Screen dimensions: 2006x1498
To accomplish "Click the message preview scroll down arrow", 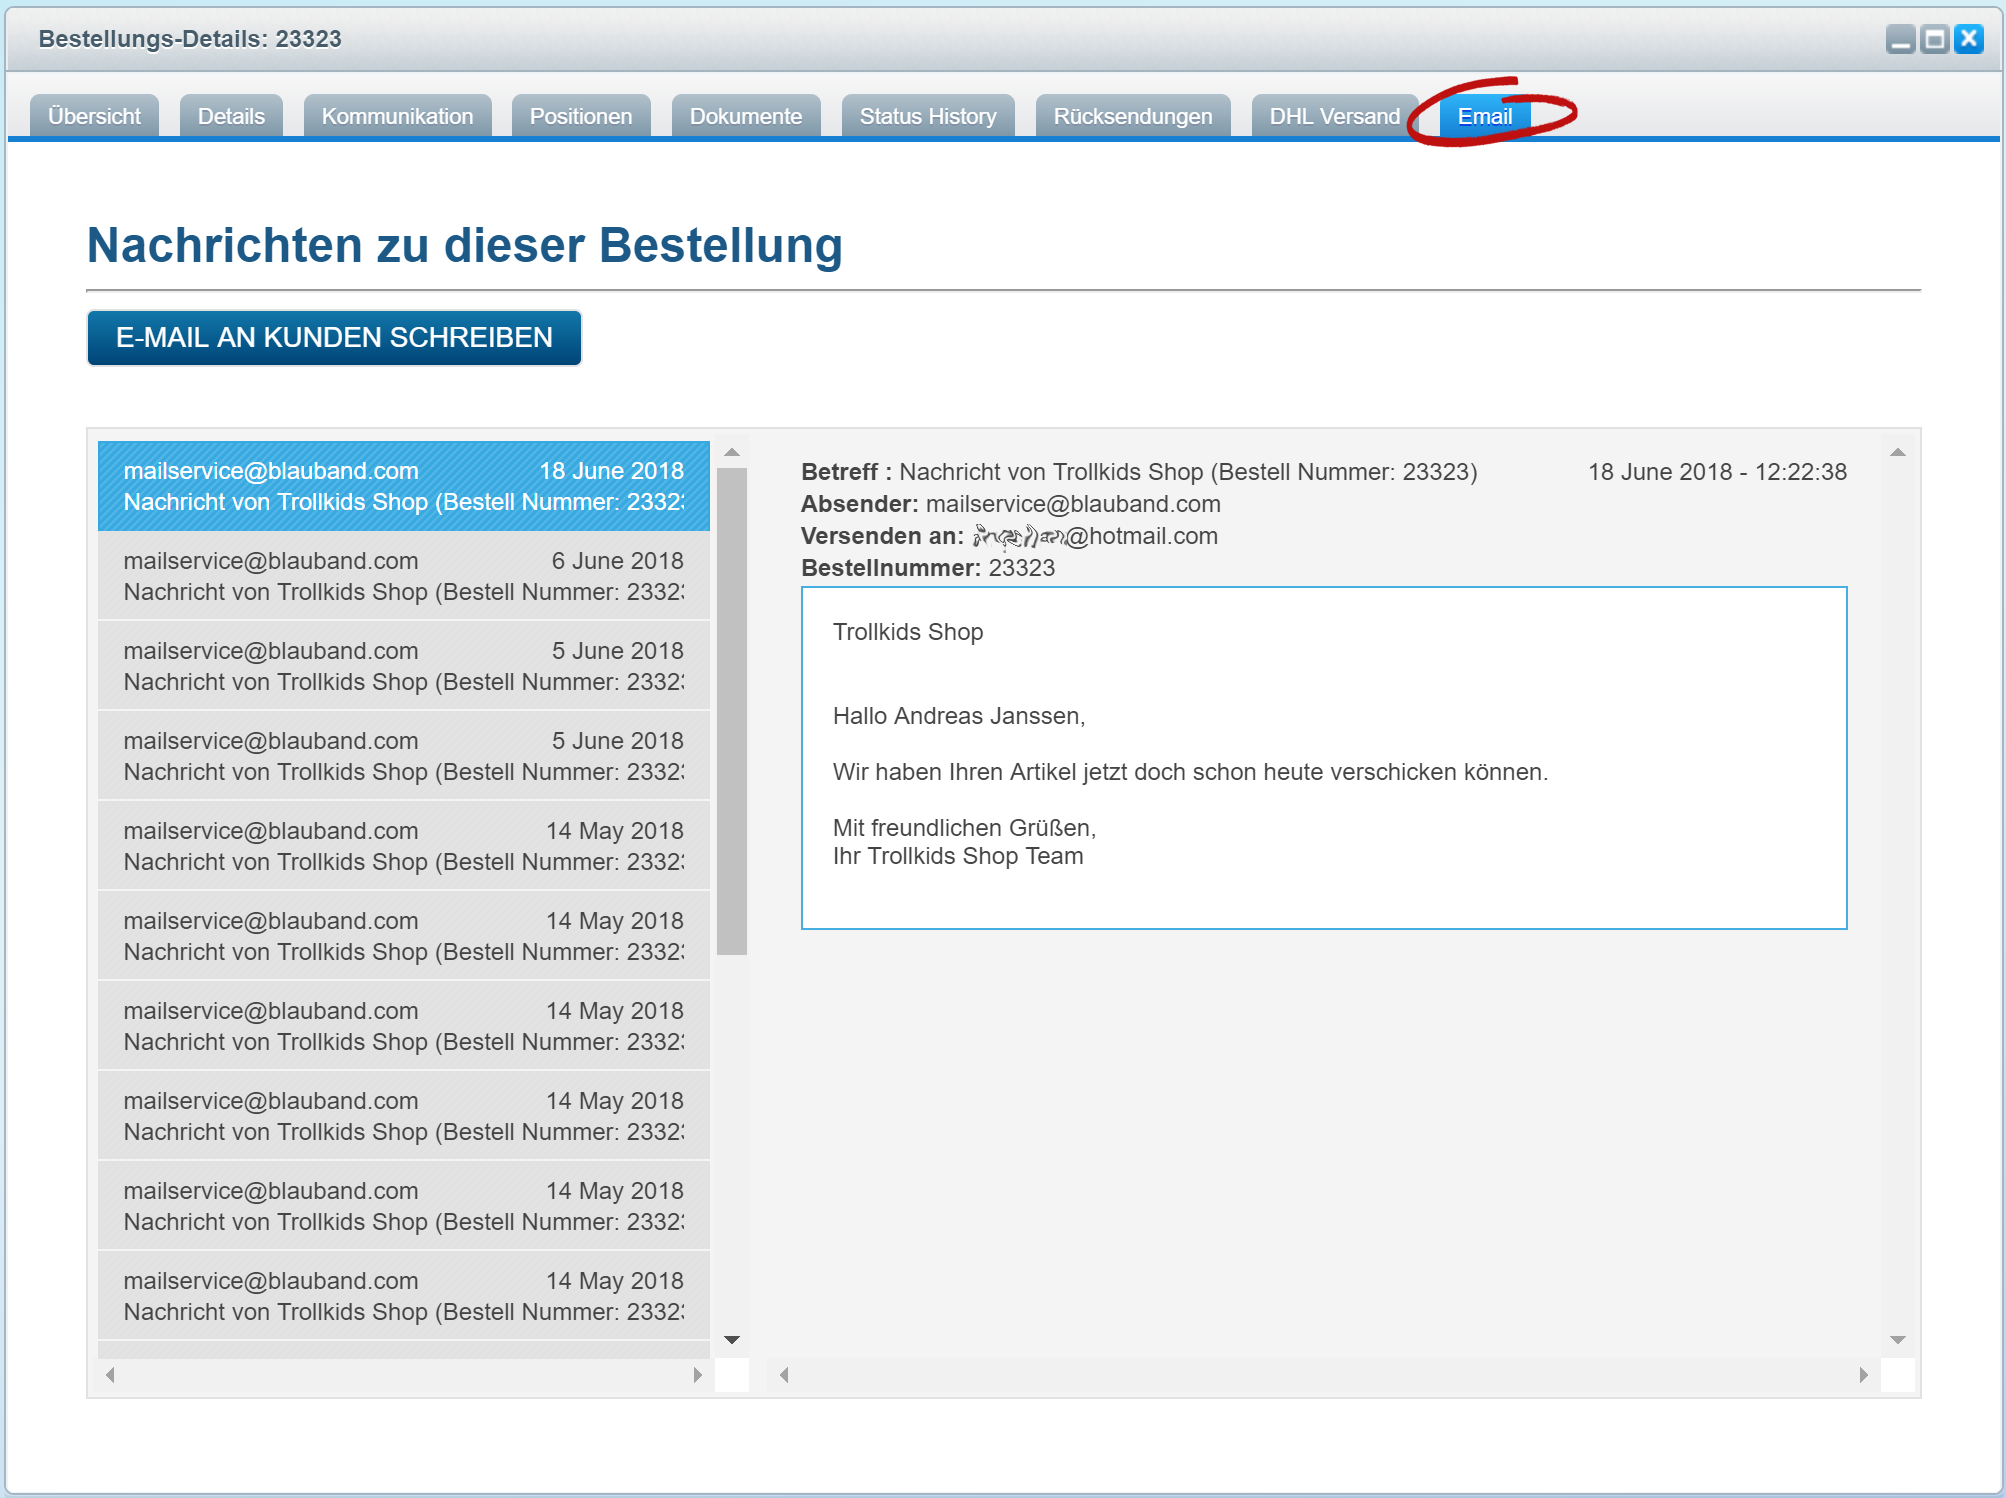I will pyautogui.click(x=1898, y=1340).
